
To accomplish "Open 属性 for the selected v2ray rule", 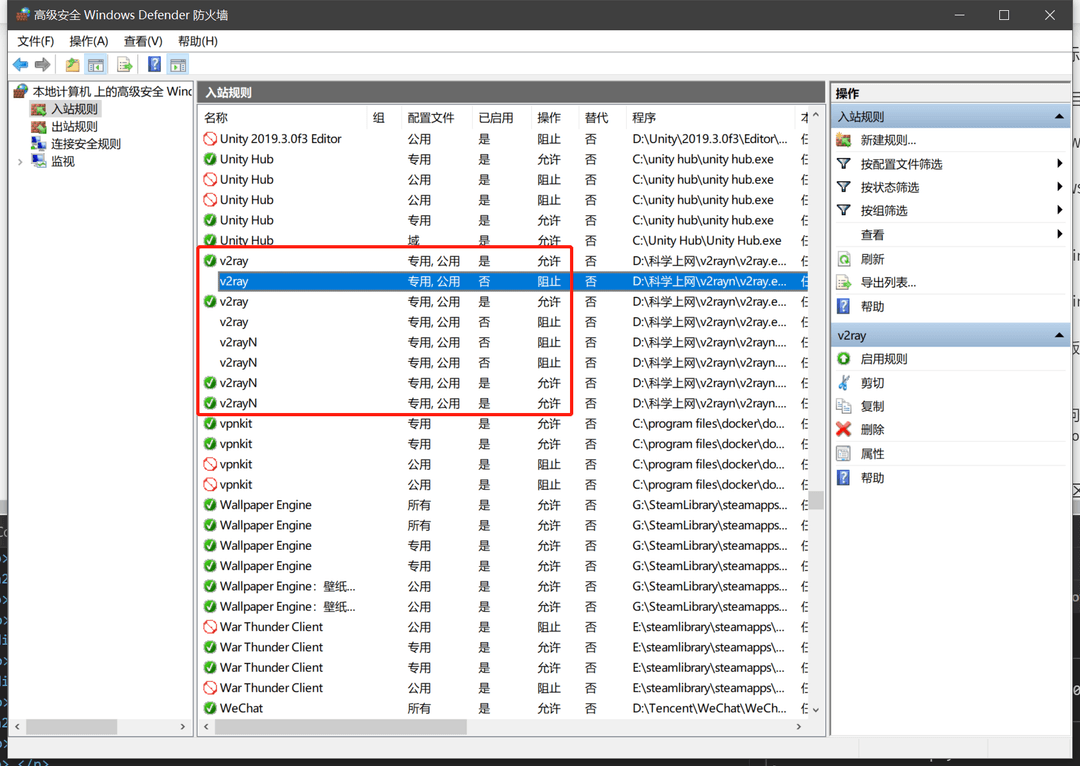I will (x=872, y=454).
